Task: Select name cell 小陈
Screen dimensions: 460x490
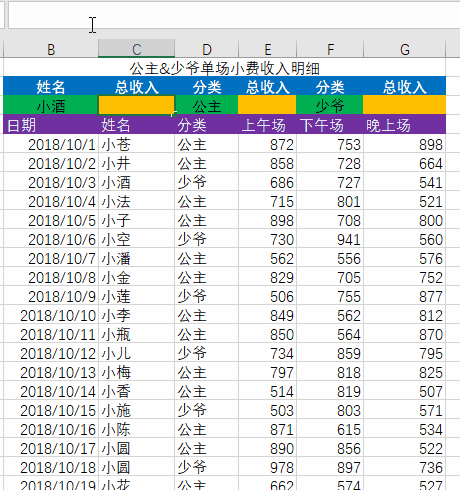Action: point(136,428)
